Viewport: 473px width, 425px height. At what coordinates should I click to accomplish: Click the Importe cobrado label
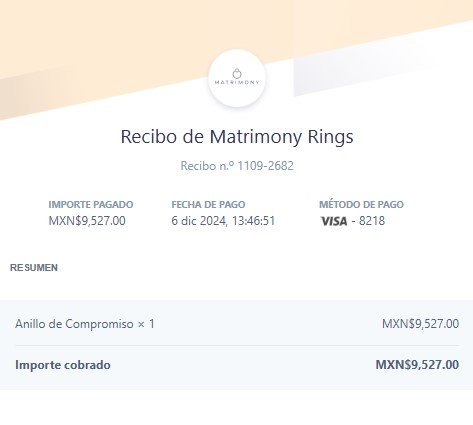(63, 365)
